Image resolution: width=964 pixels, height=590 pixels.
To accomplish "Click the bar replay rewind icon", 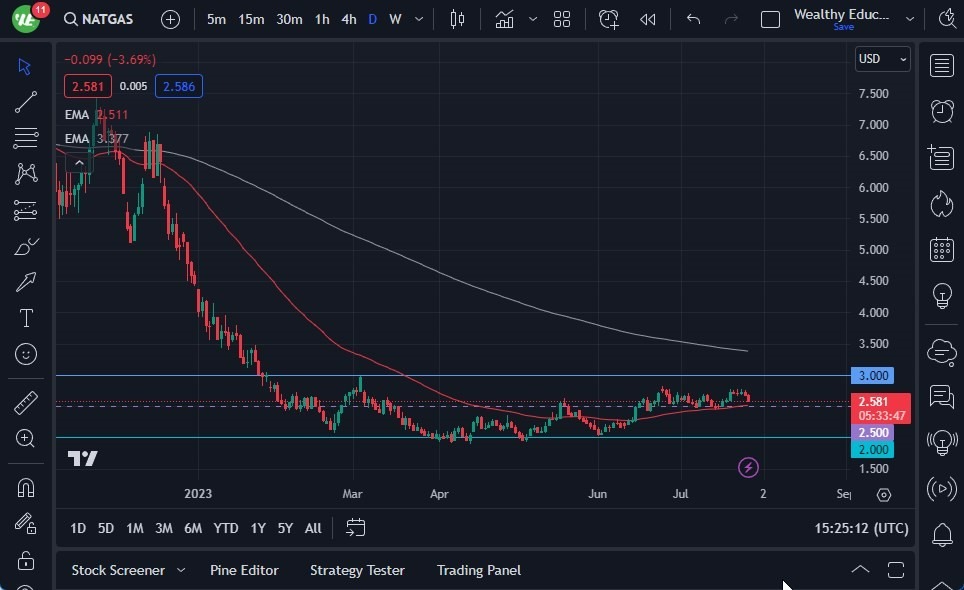I will 648,19.
